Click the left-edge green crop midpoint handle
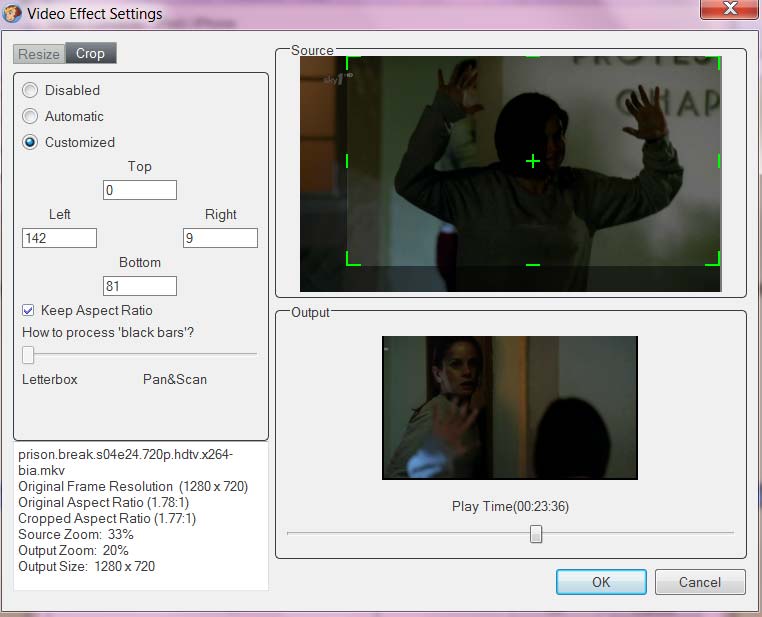Image resolution: width=762 pixels, height=617 pixels. pyautogui.click(x=347, y=161)
